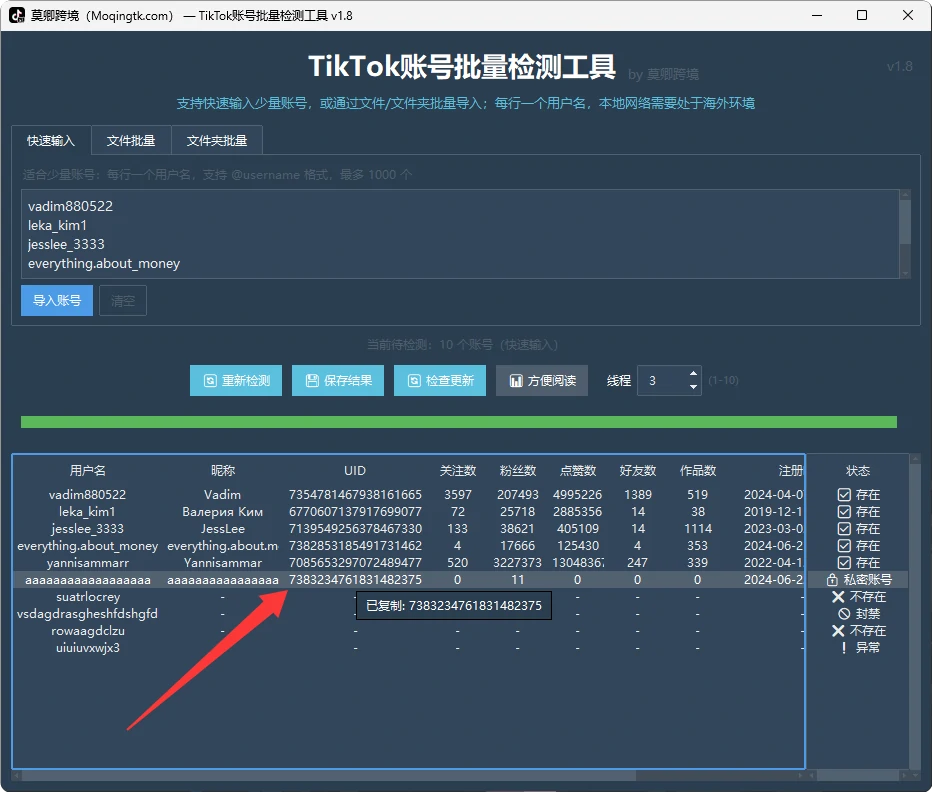Click UID 7354781467938161665 cell

tap(355, 495)
